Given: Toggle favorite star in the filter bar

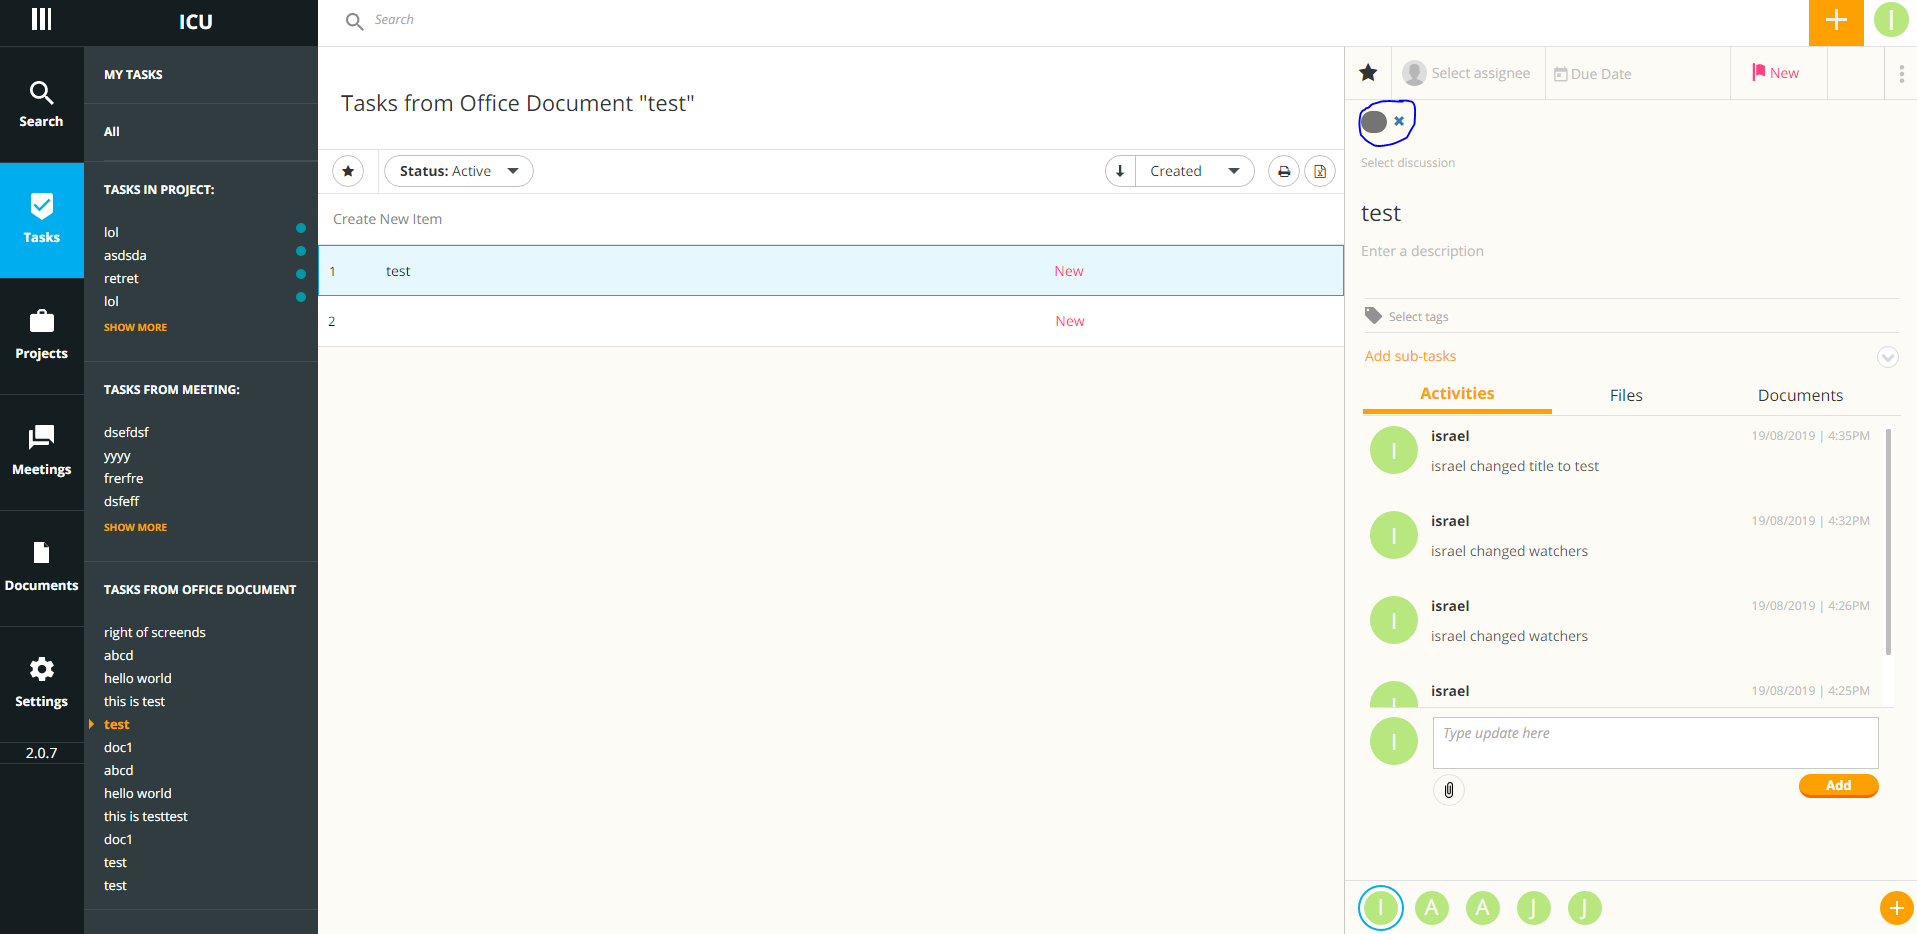Looking at the screenshot, I should click(x=348, y=170).
